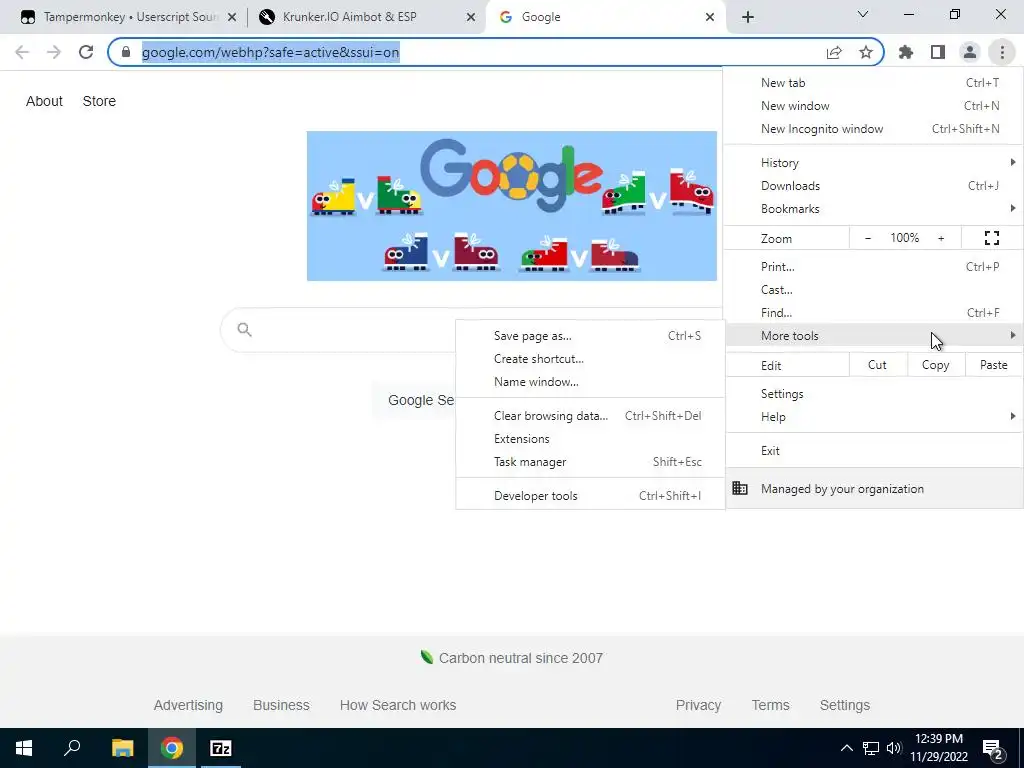Close the Google tab
The image size is (1024, 768).
(x=710, y=17)
